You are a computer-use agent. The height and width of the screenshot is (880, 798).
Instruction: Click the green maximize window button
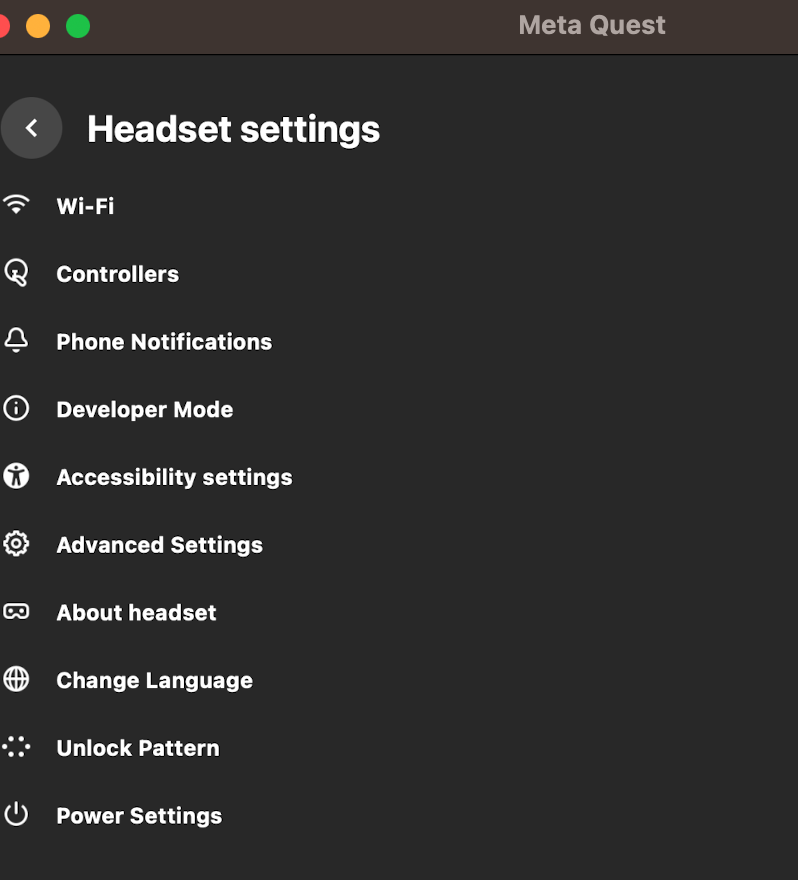pos(78,27)
